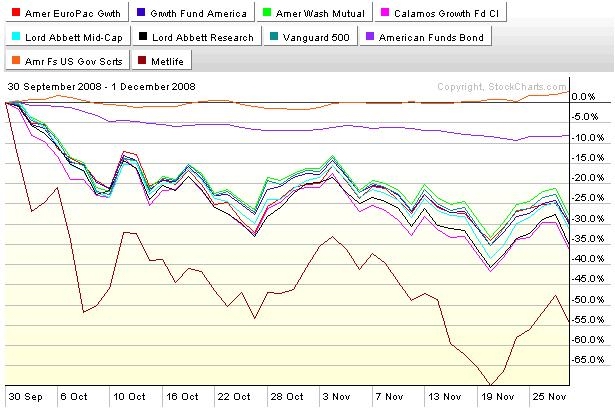
Task: Click the dark red Metlife swatch
Action: point(142,60)
